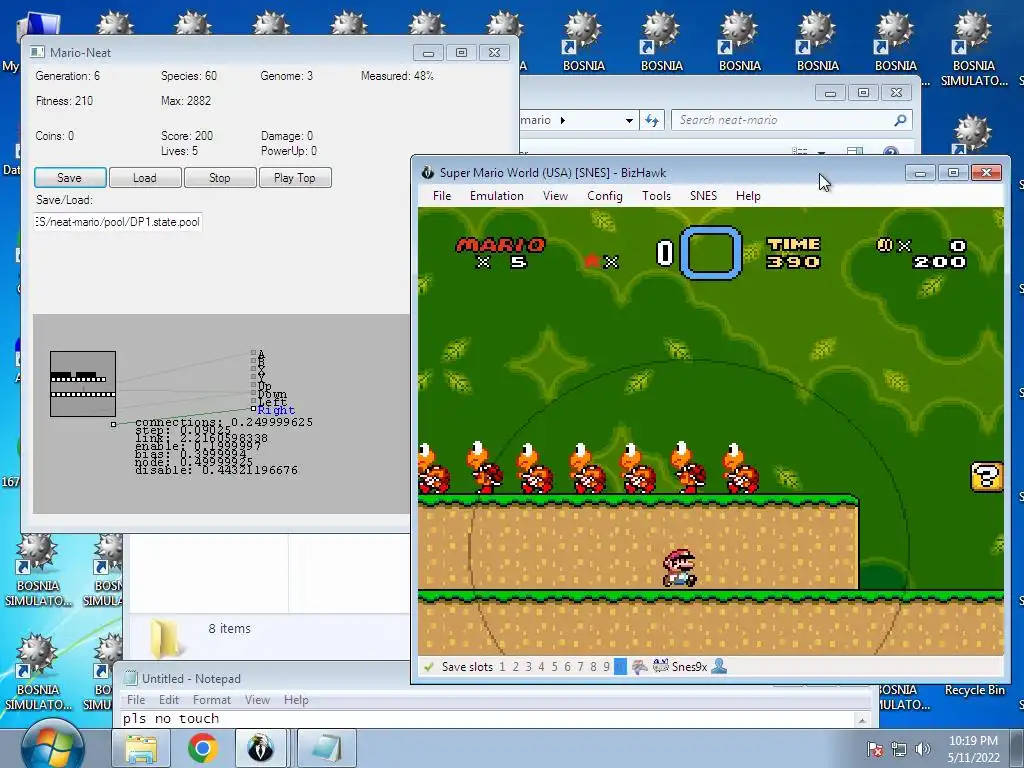Click the Mario-Neat window title icon
Screen dimensions: 1024x768
click(x=38, y=52)
